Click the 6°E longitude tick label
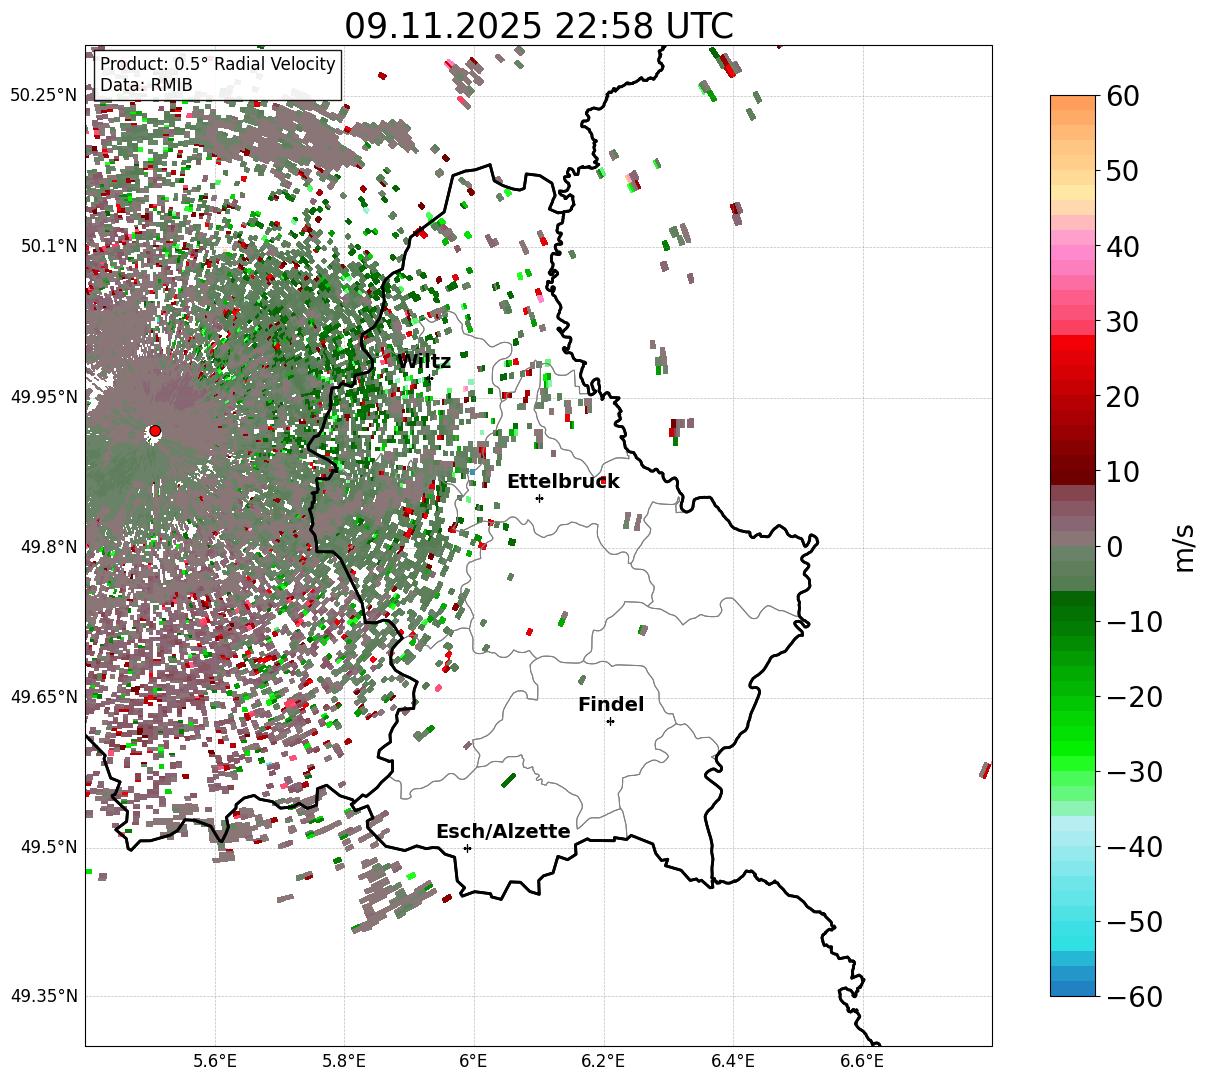Screen dimensions: 1207x1081 coord(474,1061)
